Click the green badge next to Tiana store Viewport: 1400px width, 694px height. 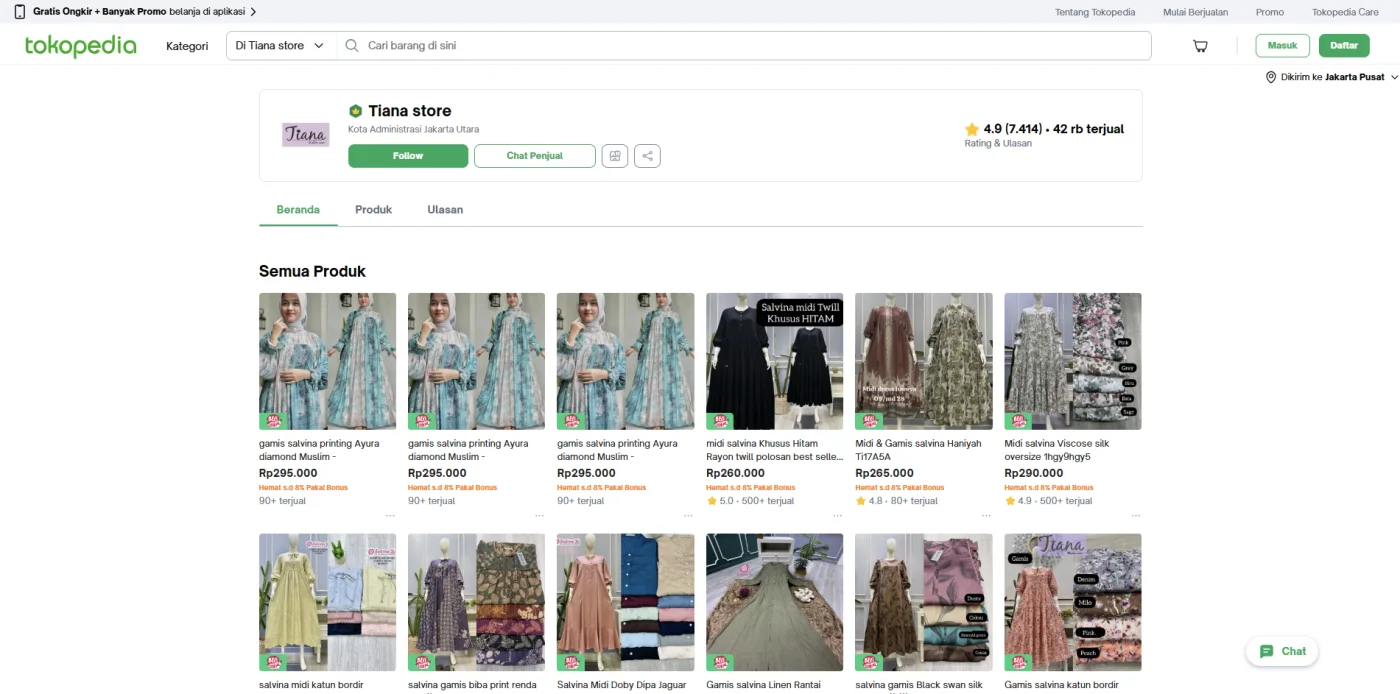(x=355, y=111)
